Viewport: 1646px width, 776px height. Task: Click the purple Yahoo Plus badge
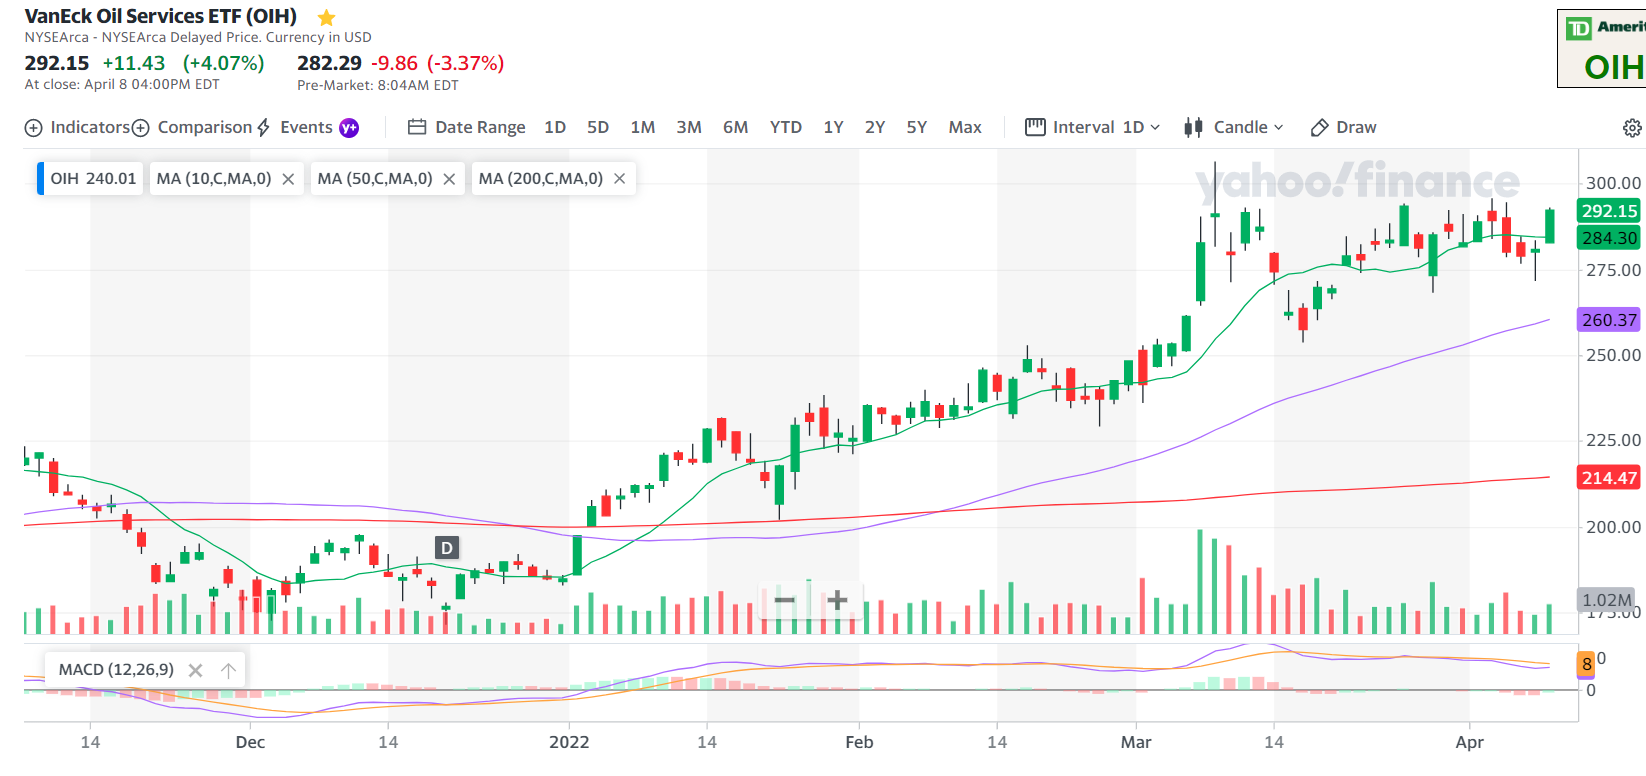(349, 127)
